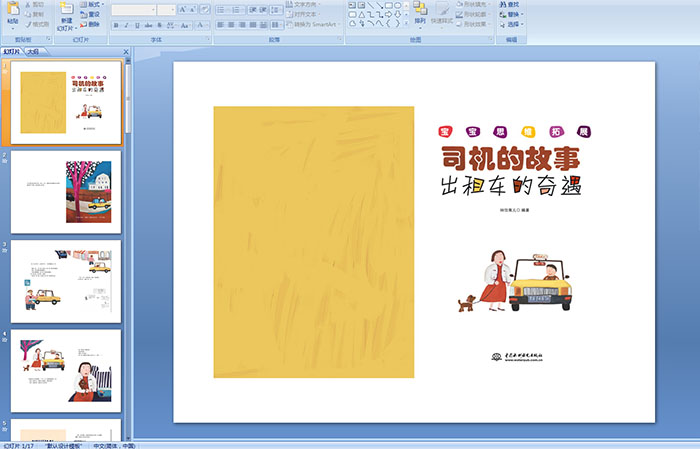Switch to the Outline (大纲) pane tab

tap(33, 52)
